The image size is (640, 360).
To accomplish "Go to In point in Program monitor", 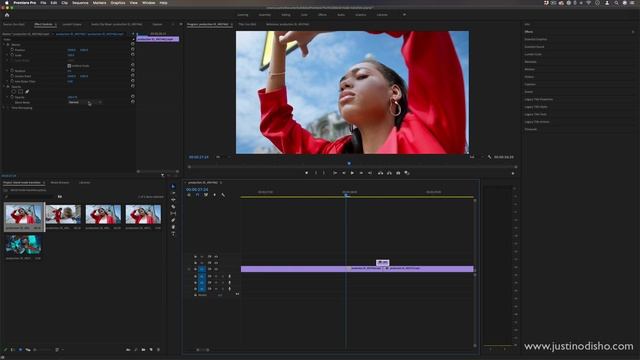I will pos(335,173).
